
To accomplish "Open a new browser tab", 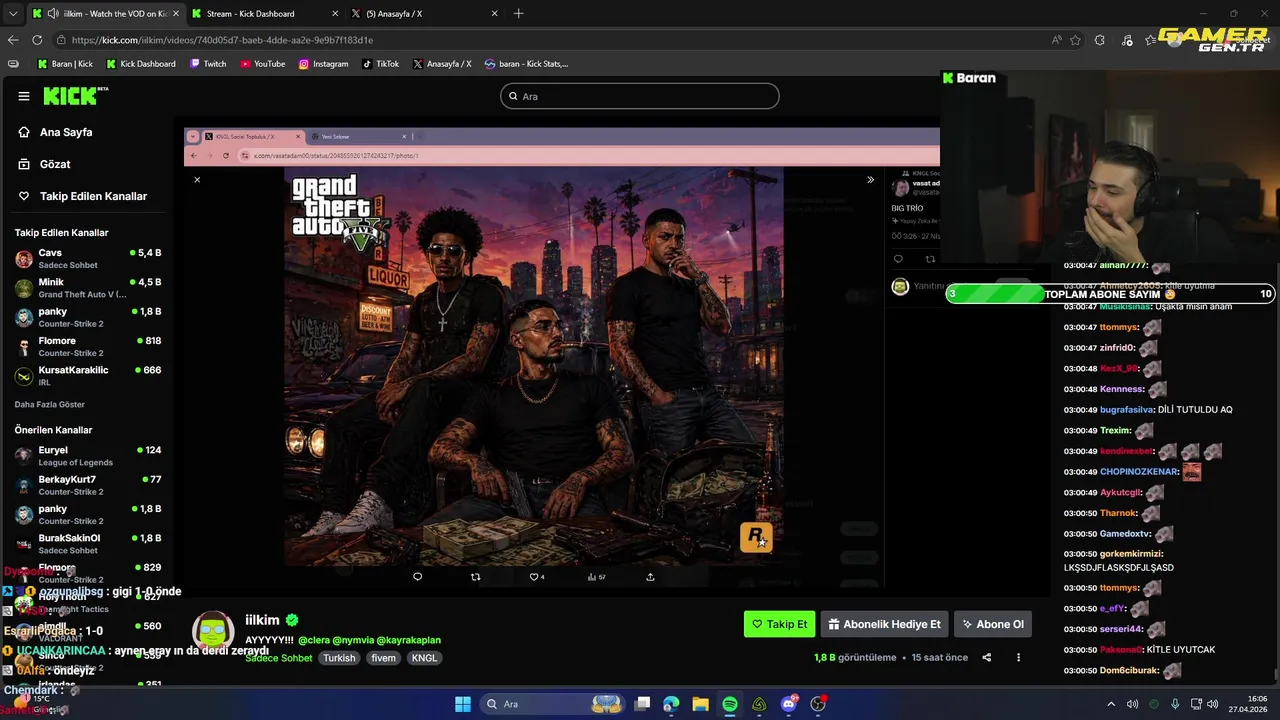I will pyautogui.click(x=518, y=14).
